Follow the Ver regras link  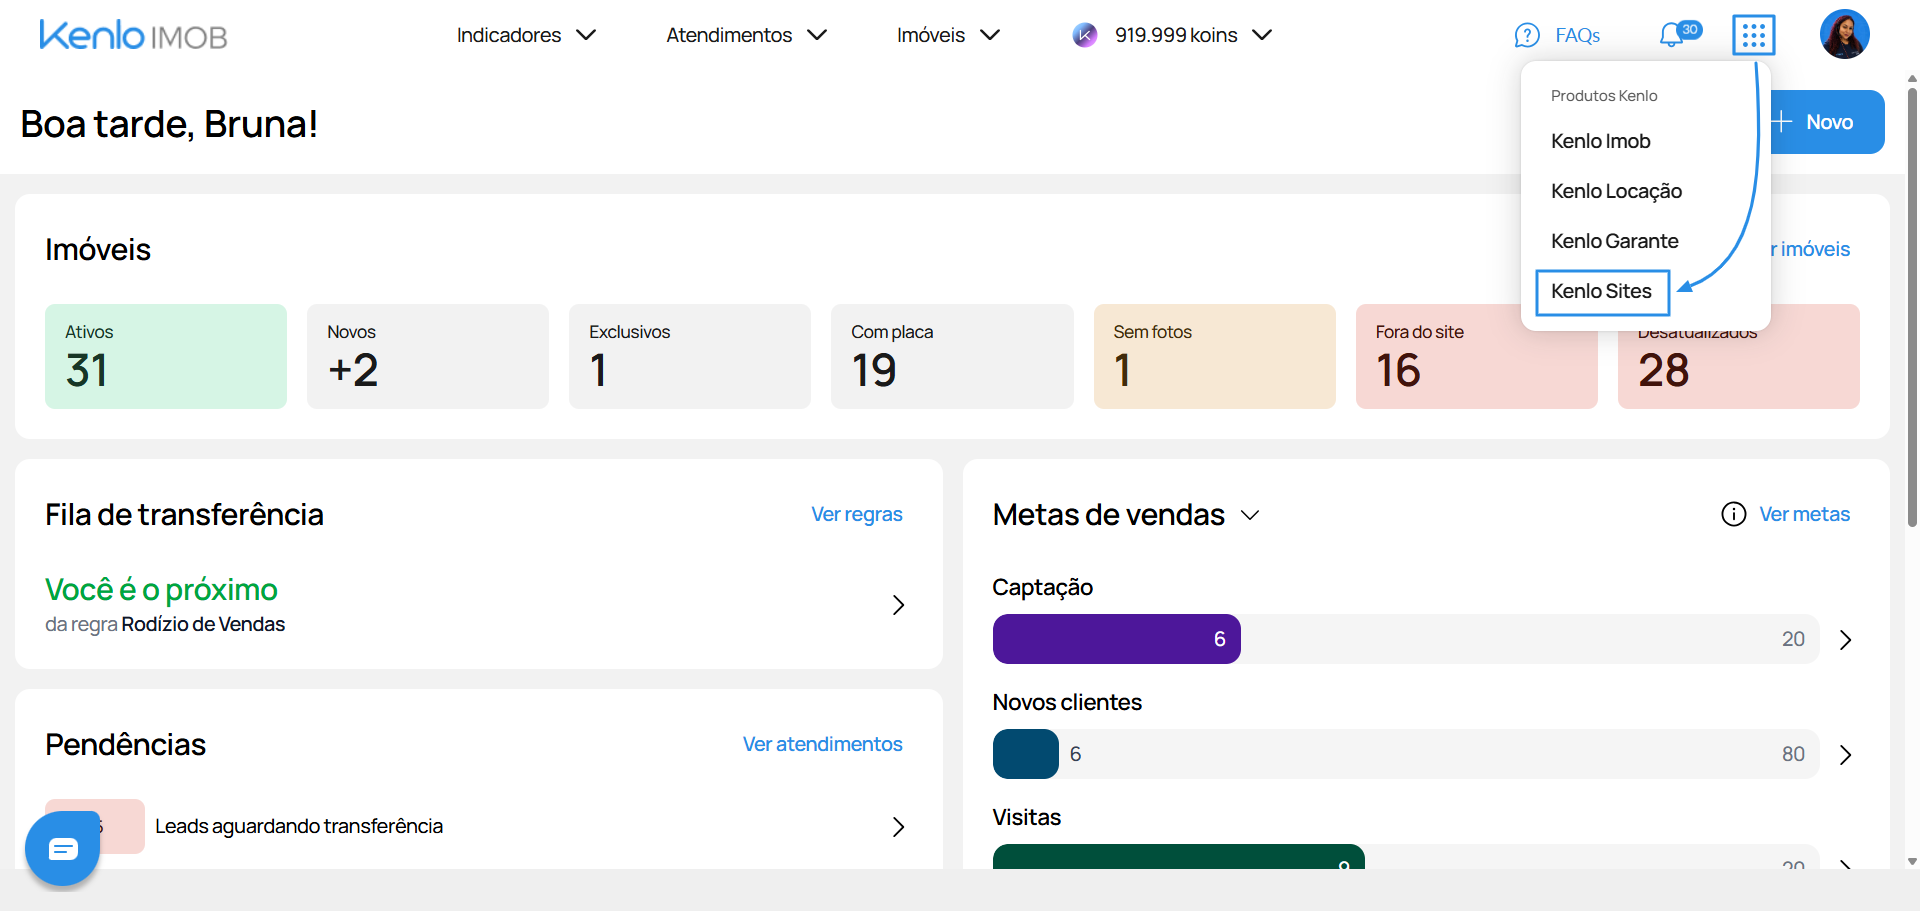(x=856, y=514)
